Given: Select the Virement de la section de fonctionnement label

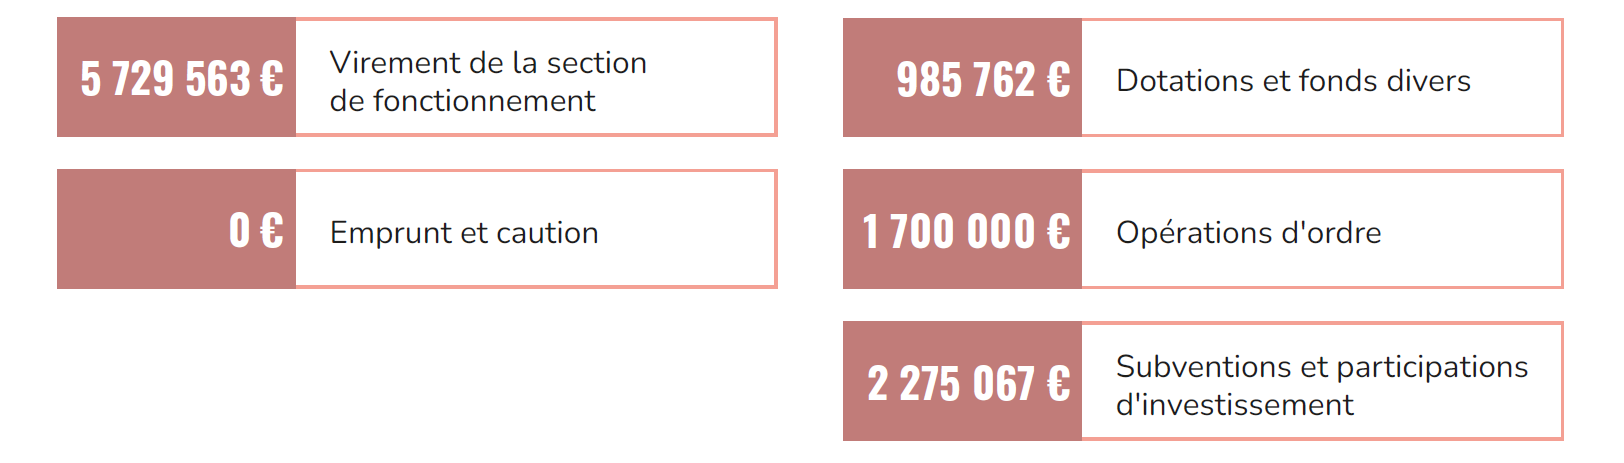Looking at the screenshot, I should (x=488, y=82).
